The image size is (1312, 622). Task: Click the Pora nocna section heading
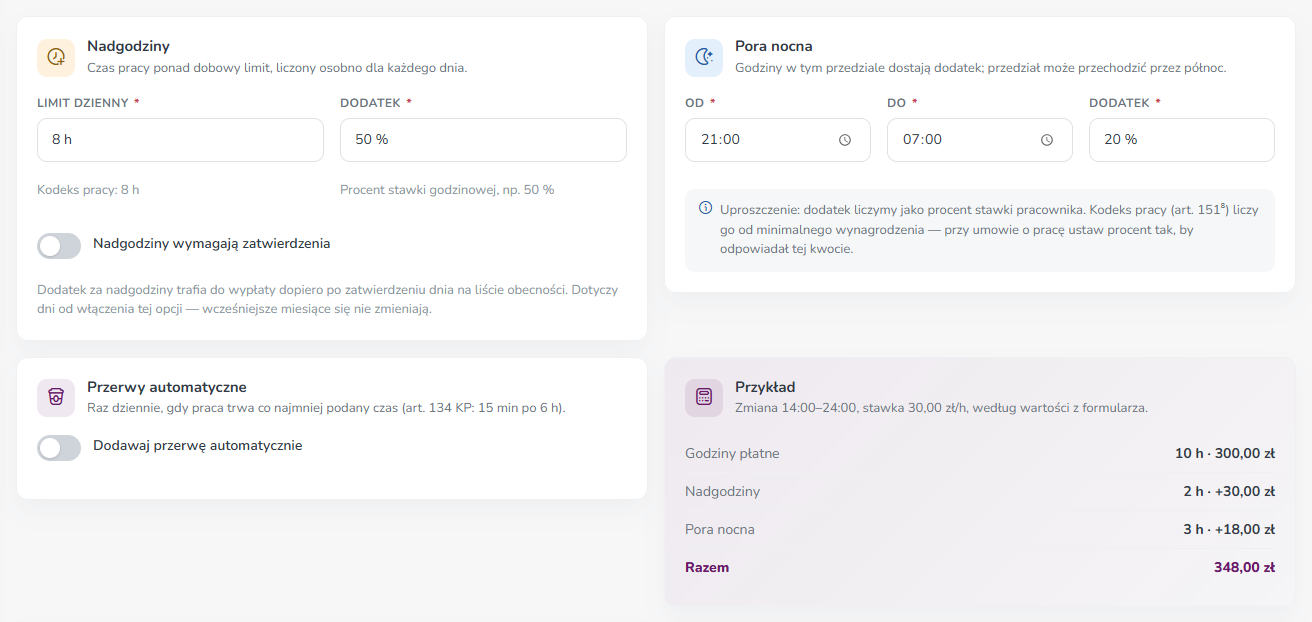pyautogui.click(x=774, y=46)
